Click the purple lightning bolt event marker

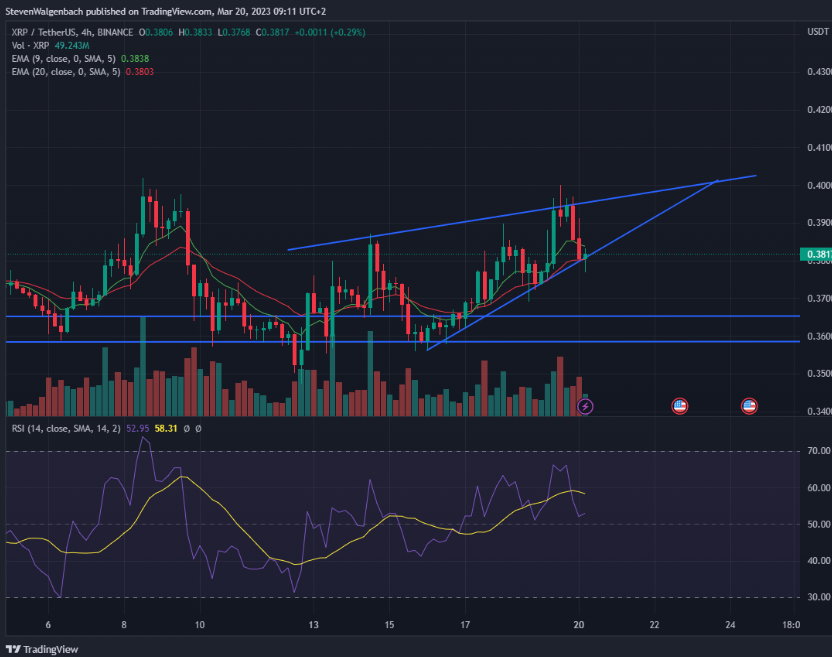[583, 405]
